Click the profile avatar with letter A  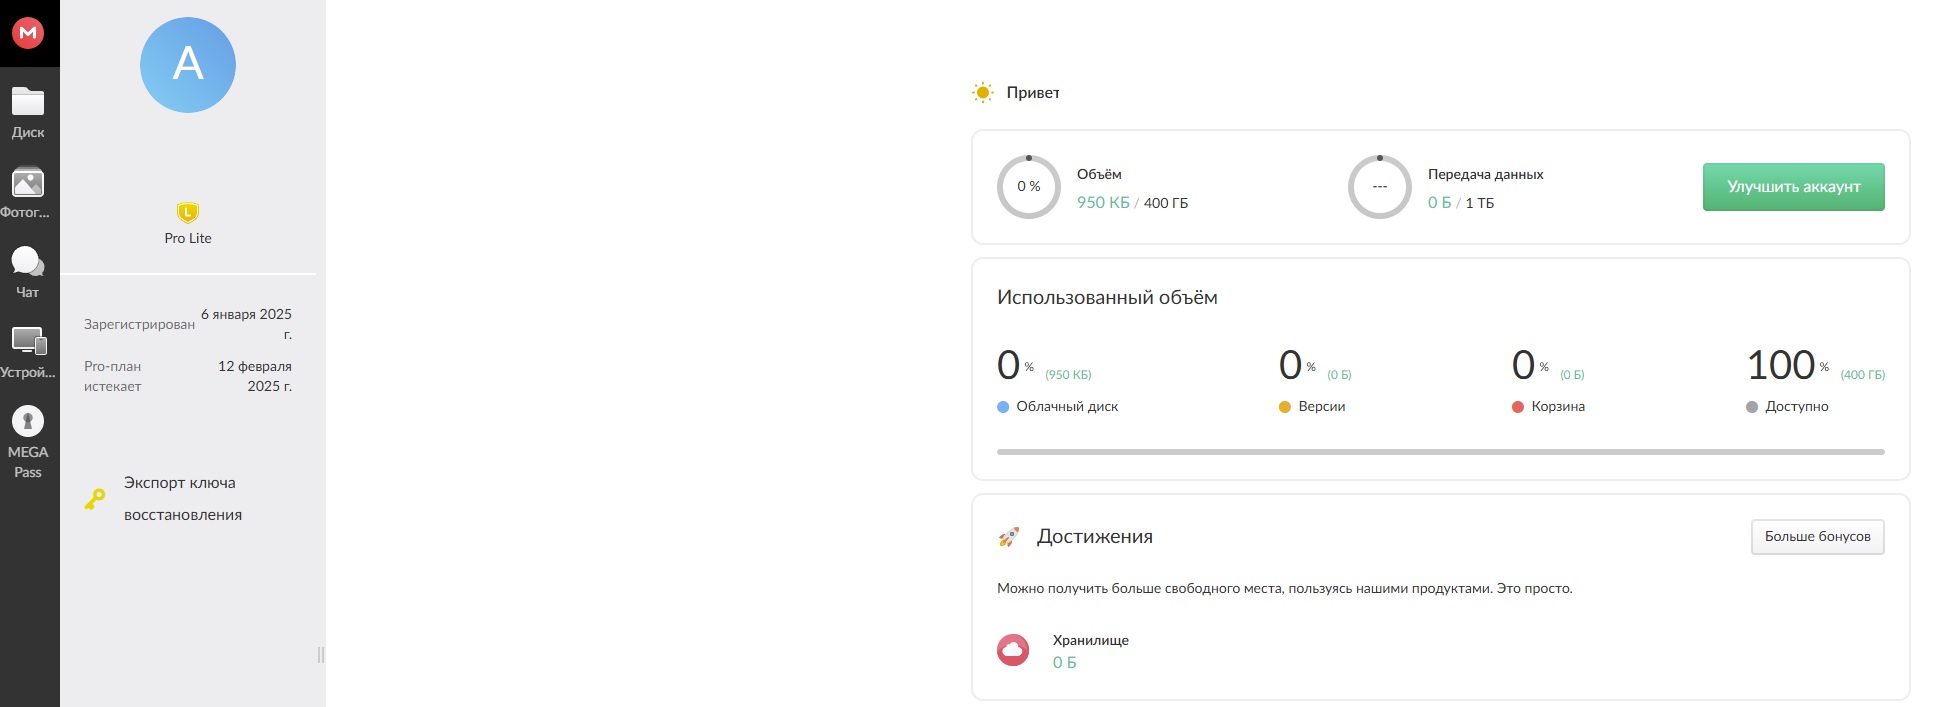click(188, 65)
